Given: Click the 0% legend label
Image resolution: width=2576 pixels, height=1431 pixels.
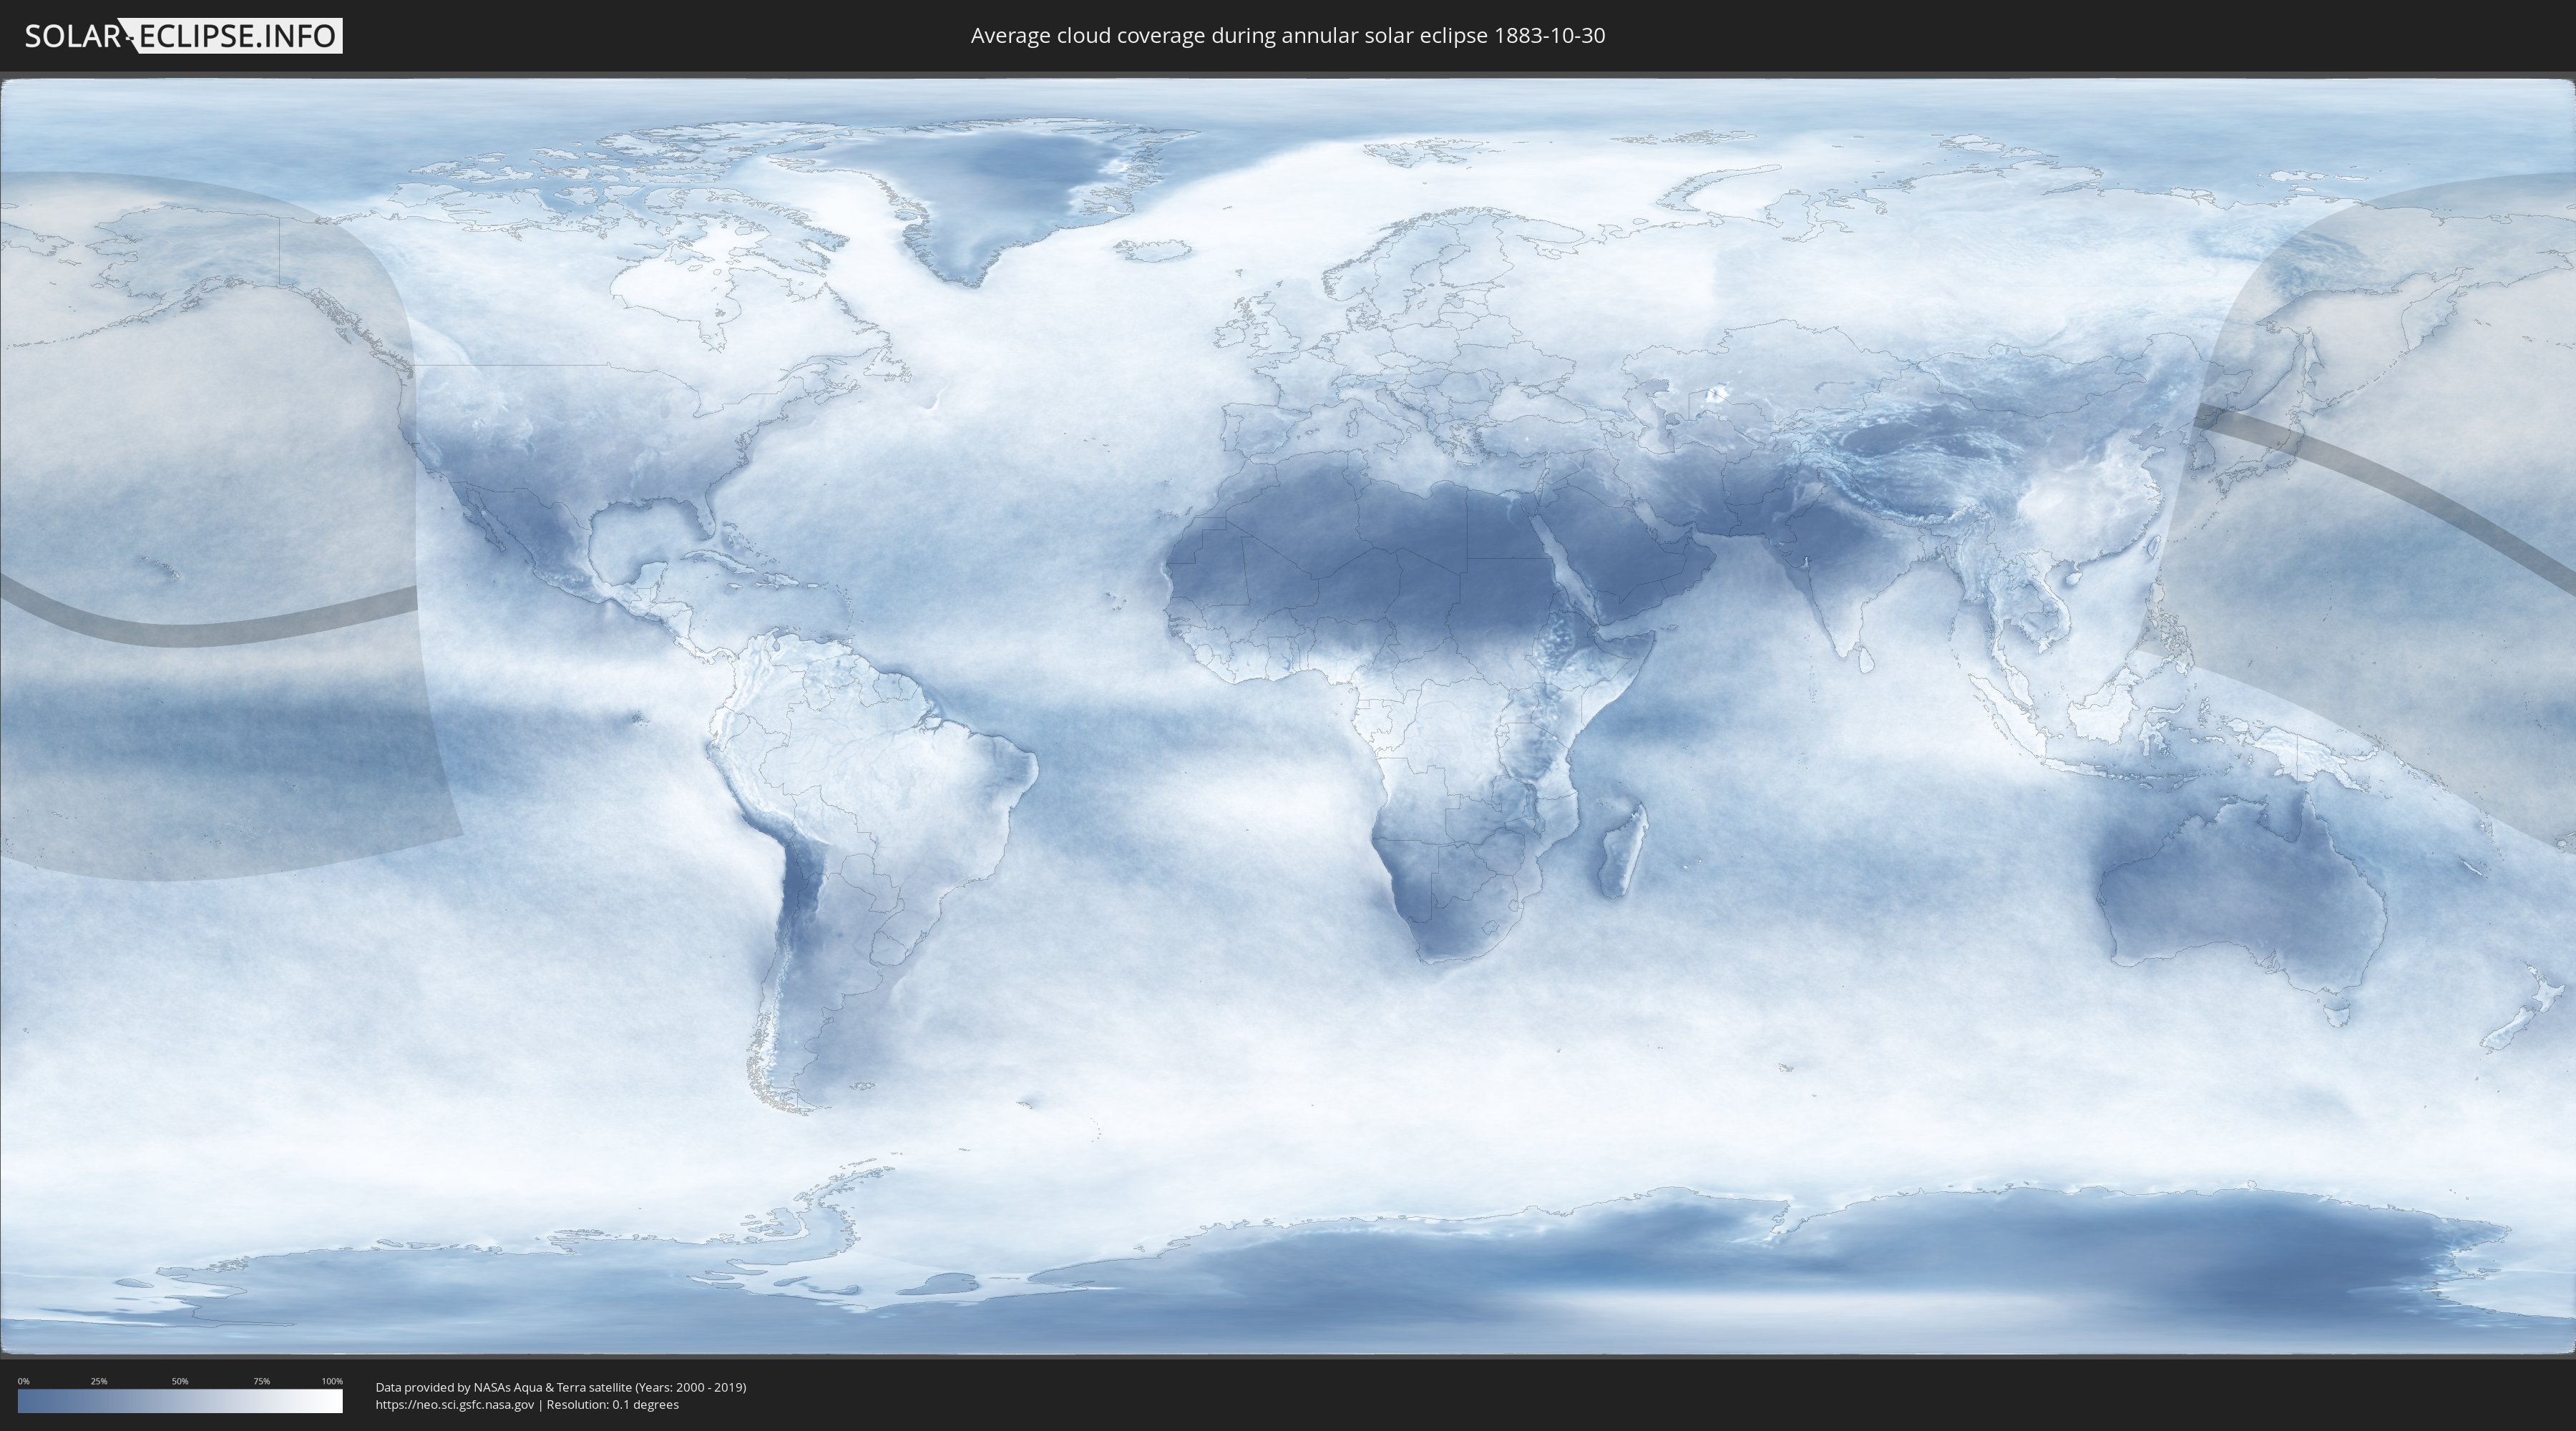Looking at the screenshot, I should coord(23,1381).
